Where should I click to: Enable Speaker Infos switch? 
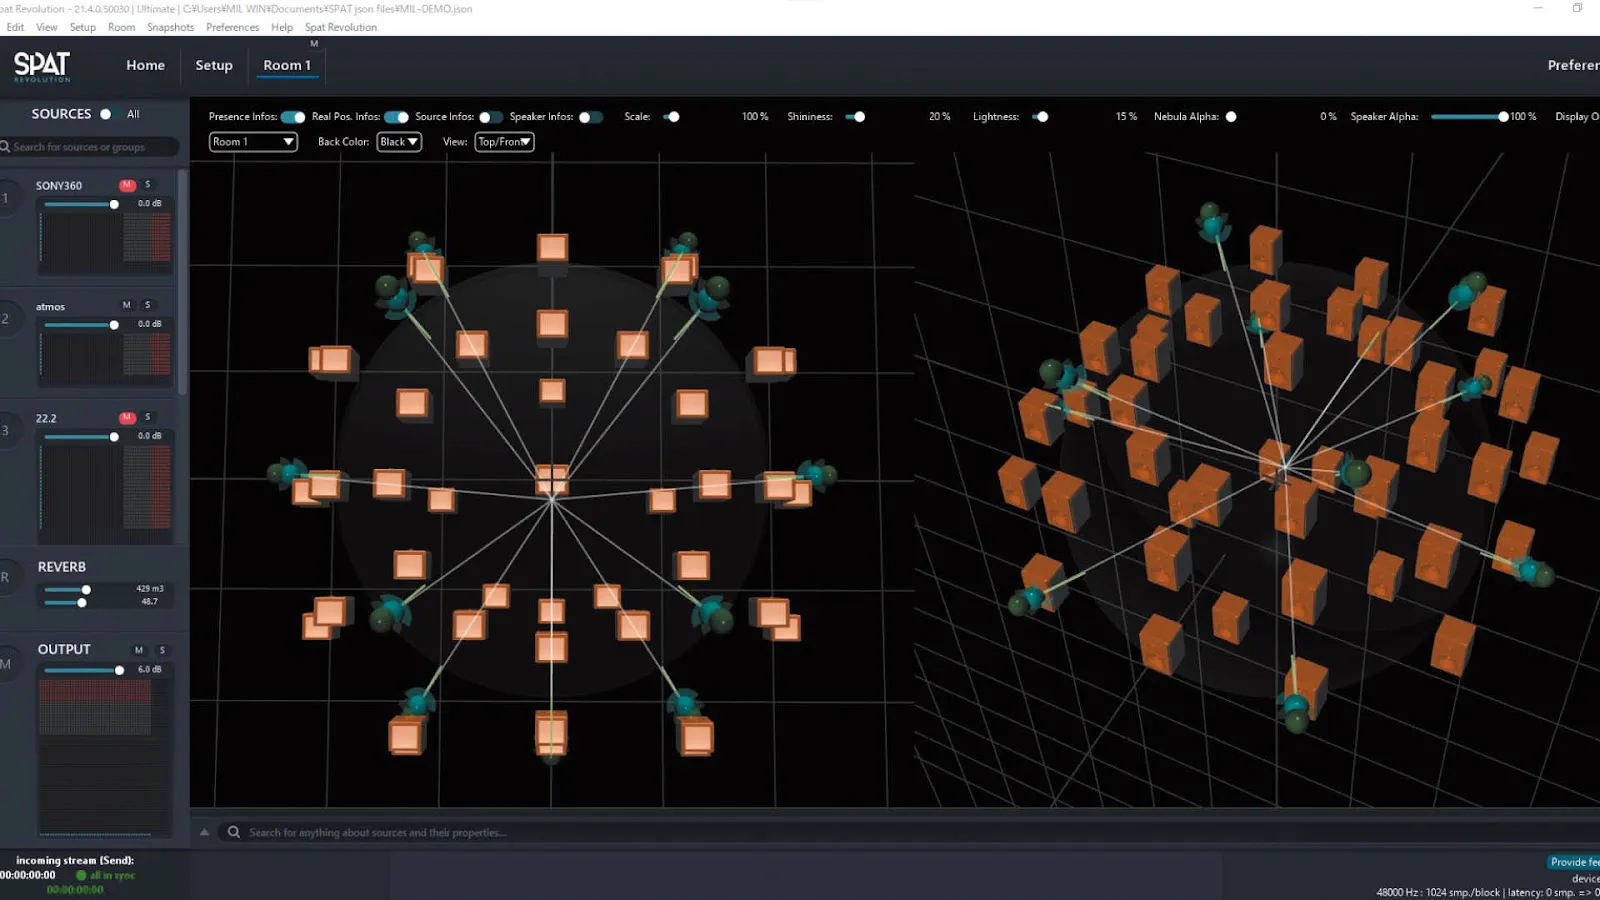590,117
